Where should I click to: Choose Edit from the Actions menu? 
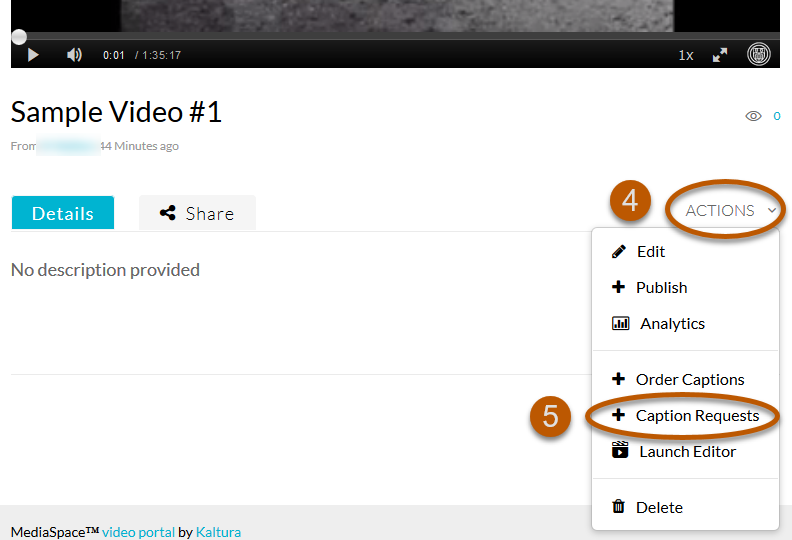point(650,252)
